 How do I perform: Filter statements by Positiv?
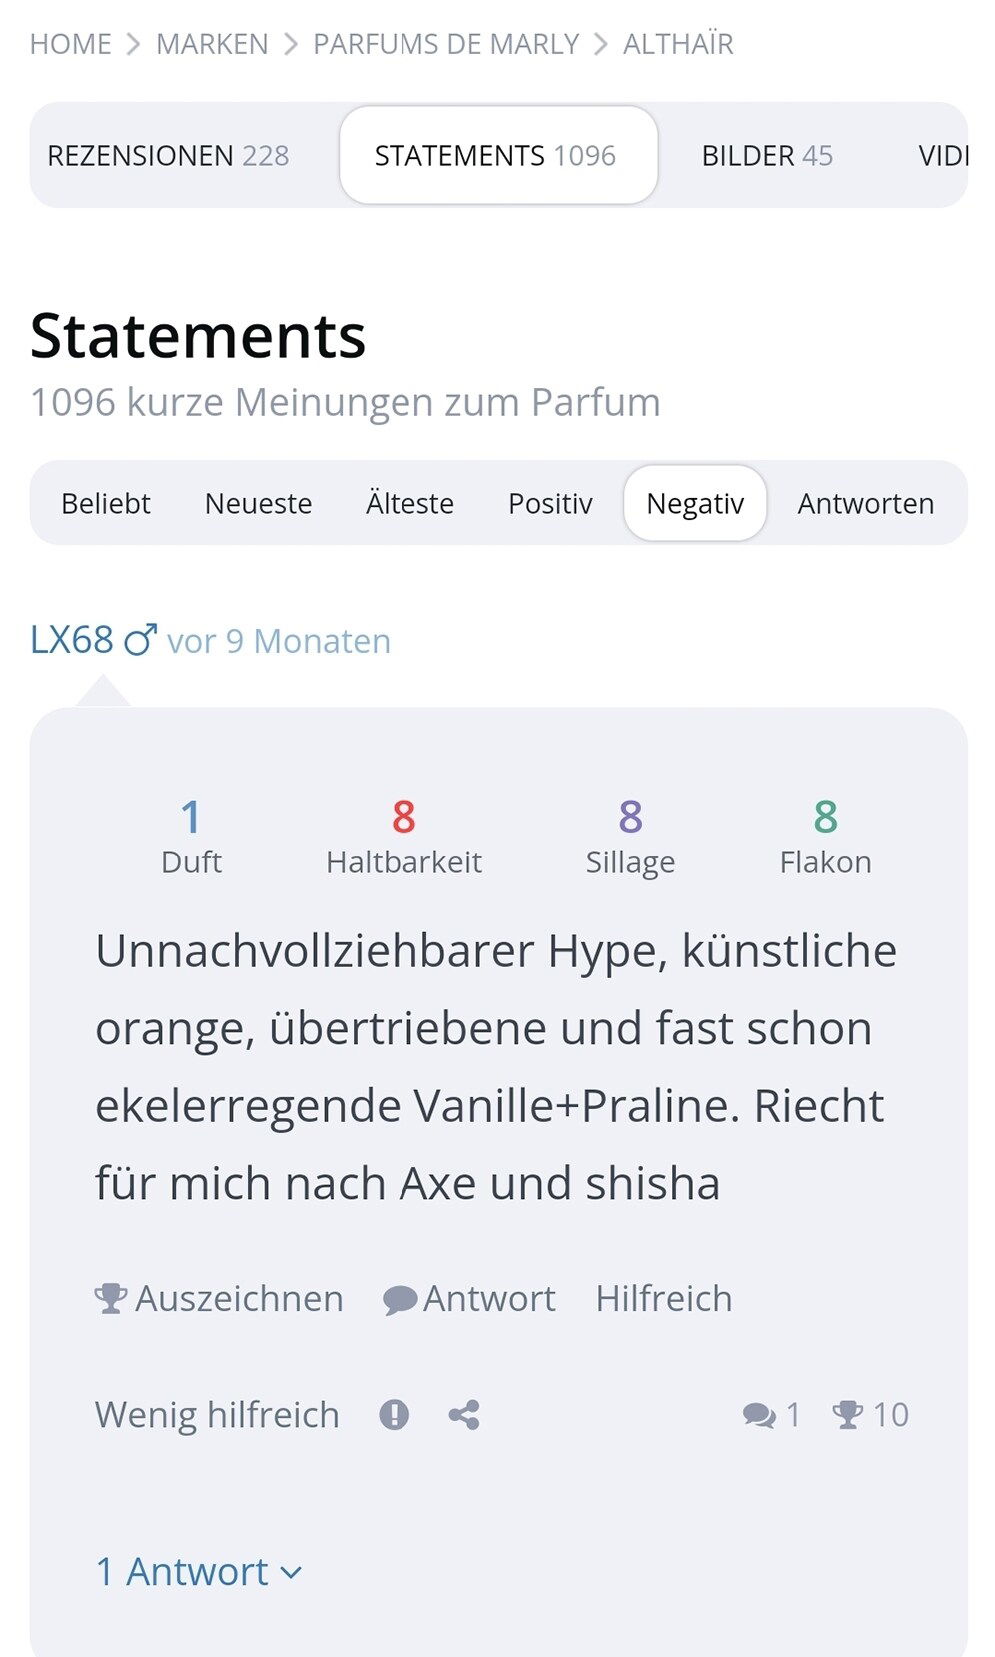coord(550,503)
